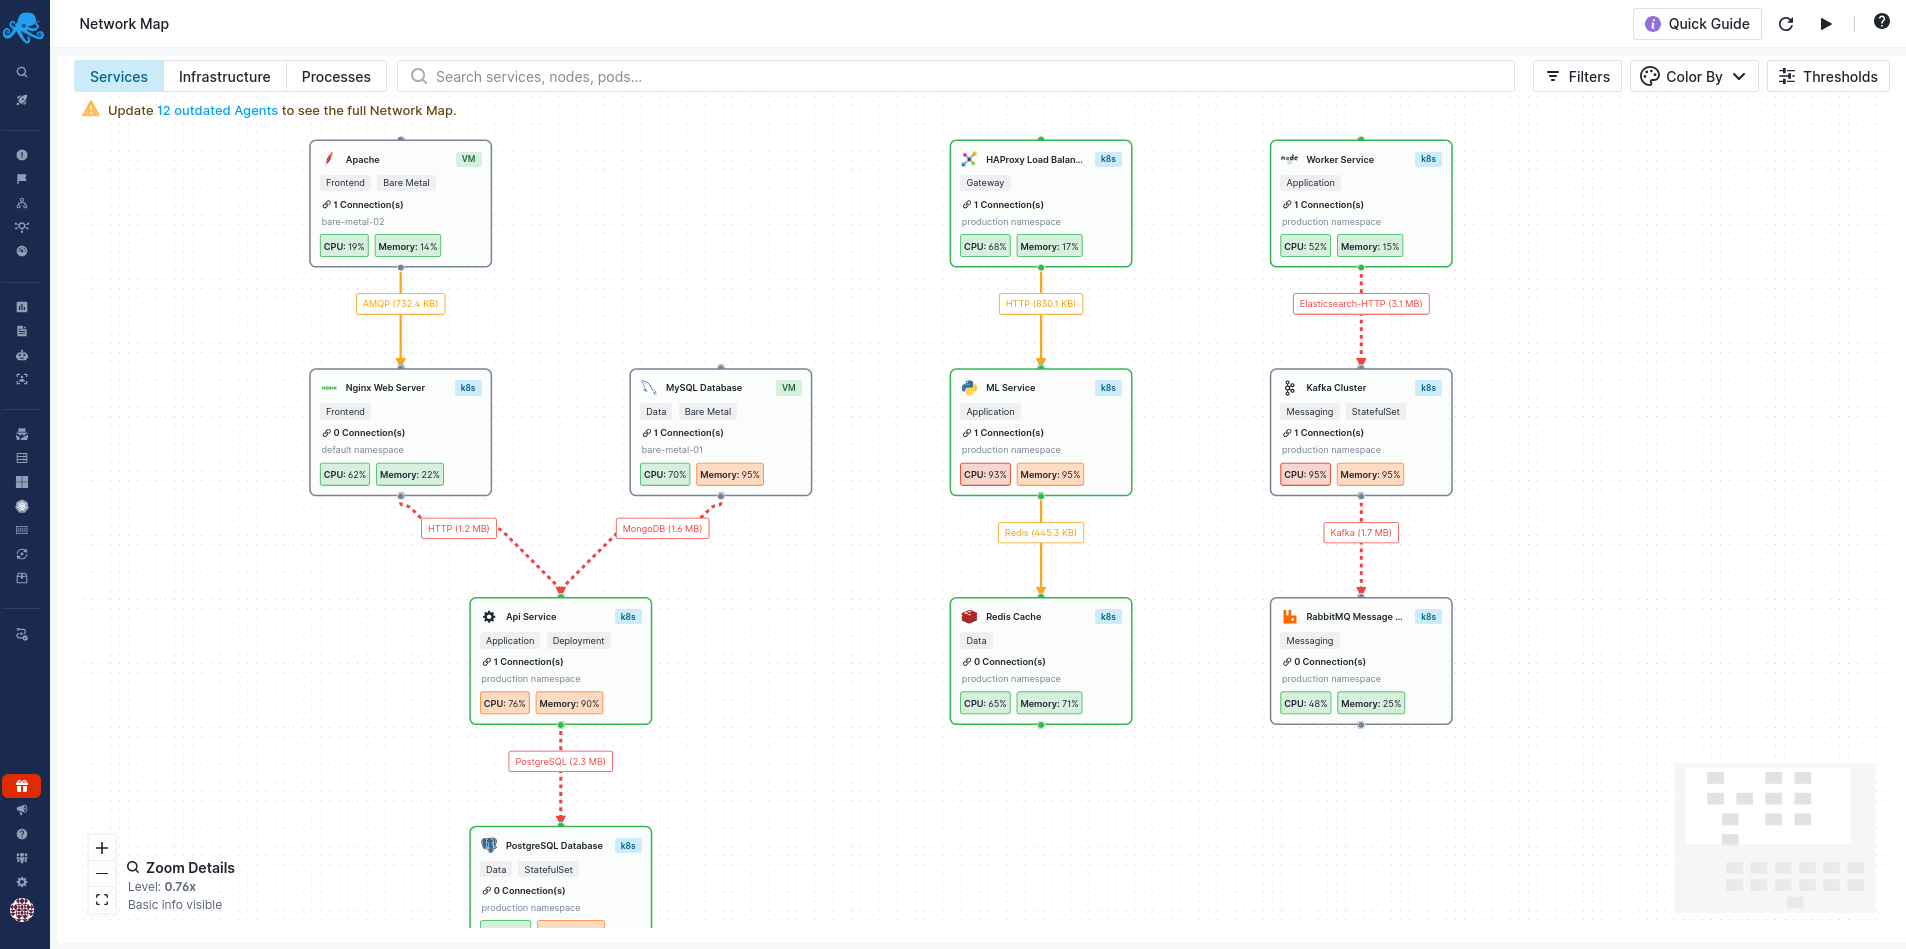Click the fit-to-screen icon
This screenshot has height=949, width=1906.
pyautogui.click(x=102, y=900)
